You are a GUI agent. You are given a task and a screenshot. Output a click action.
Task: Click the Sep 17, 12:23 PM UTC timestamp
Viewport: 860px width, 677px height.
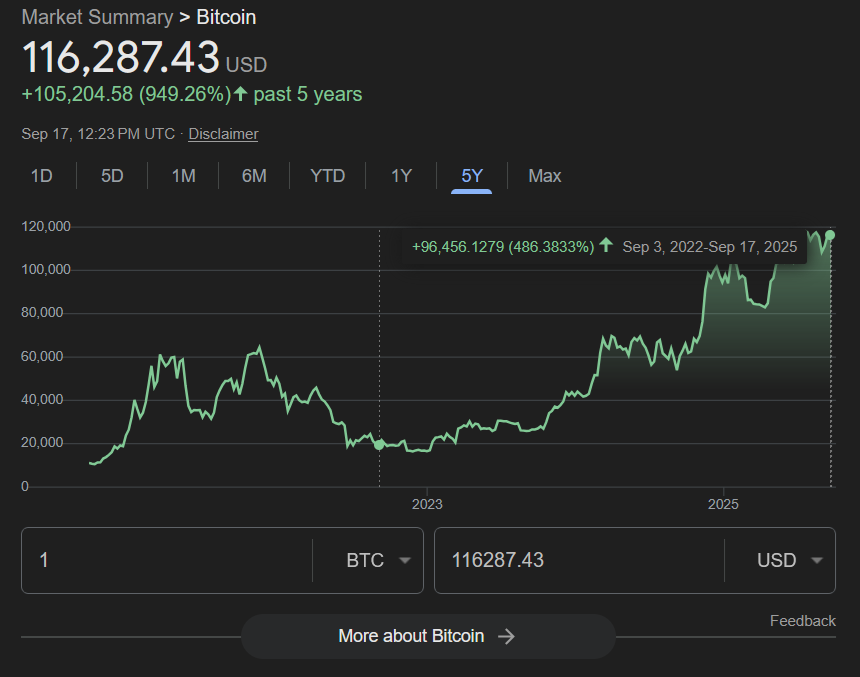pos(98,134)
